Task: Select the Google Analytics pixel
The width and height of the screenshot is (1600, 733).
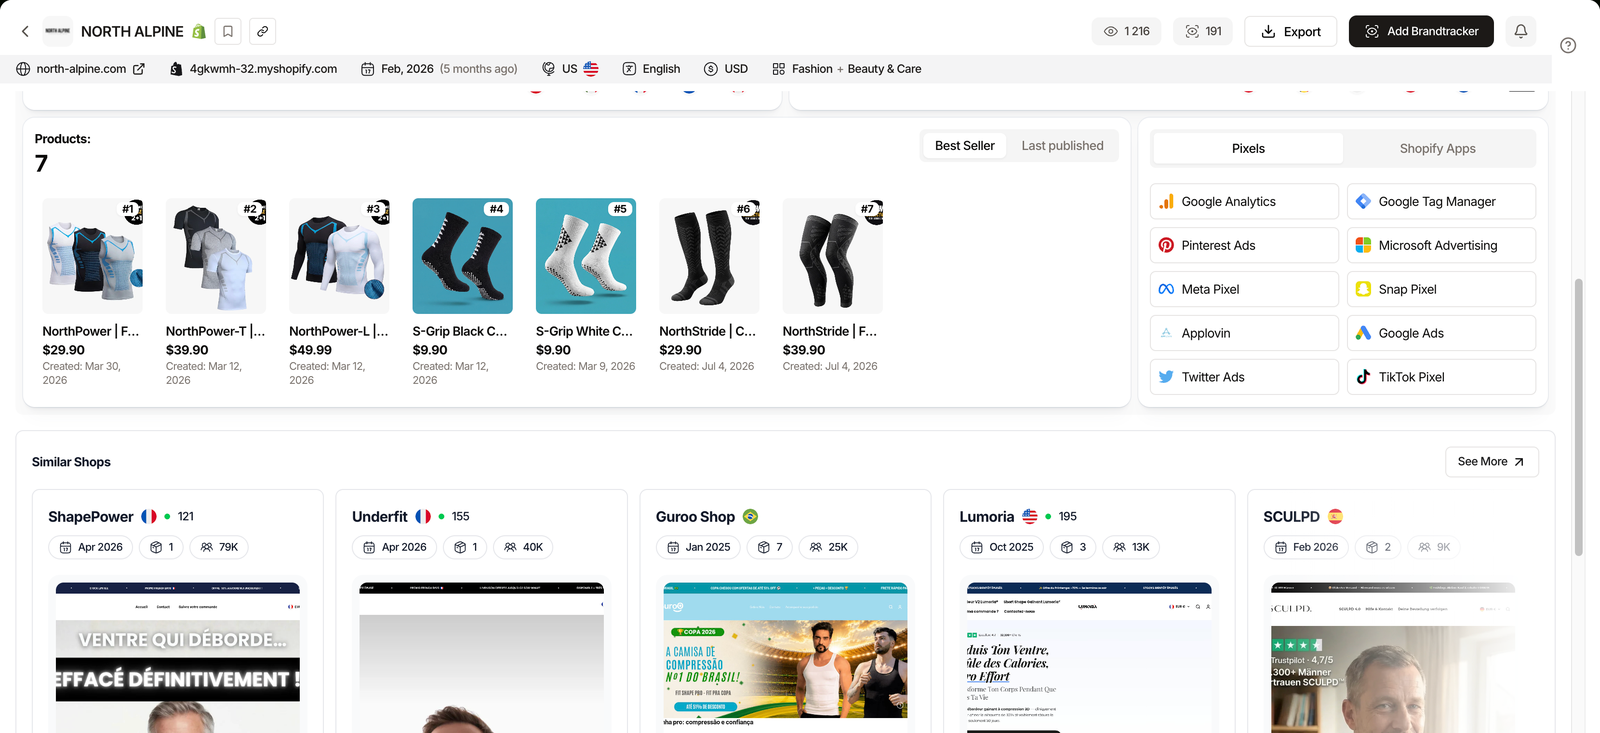Action: click(1244, 201)
